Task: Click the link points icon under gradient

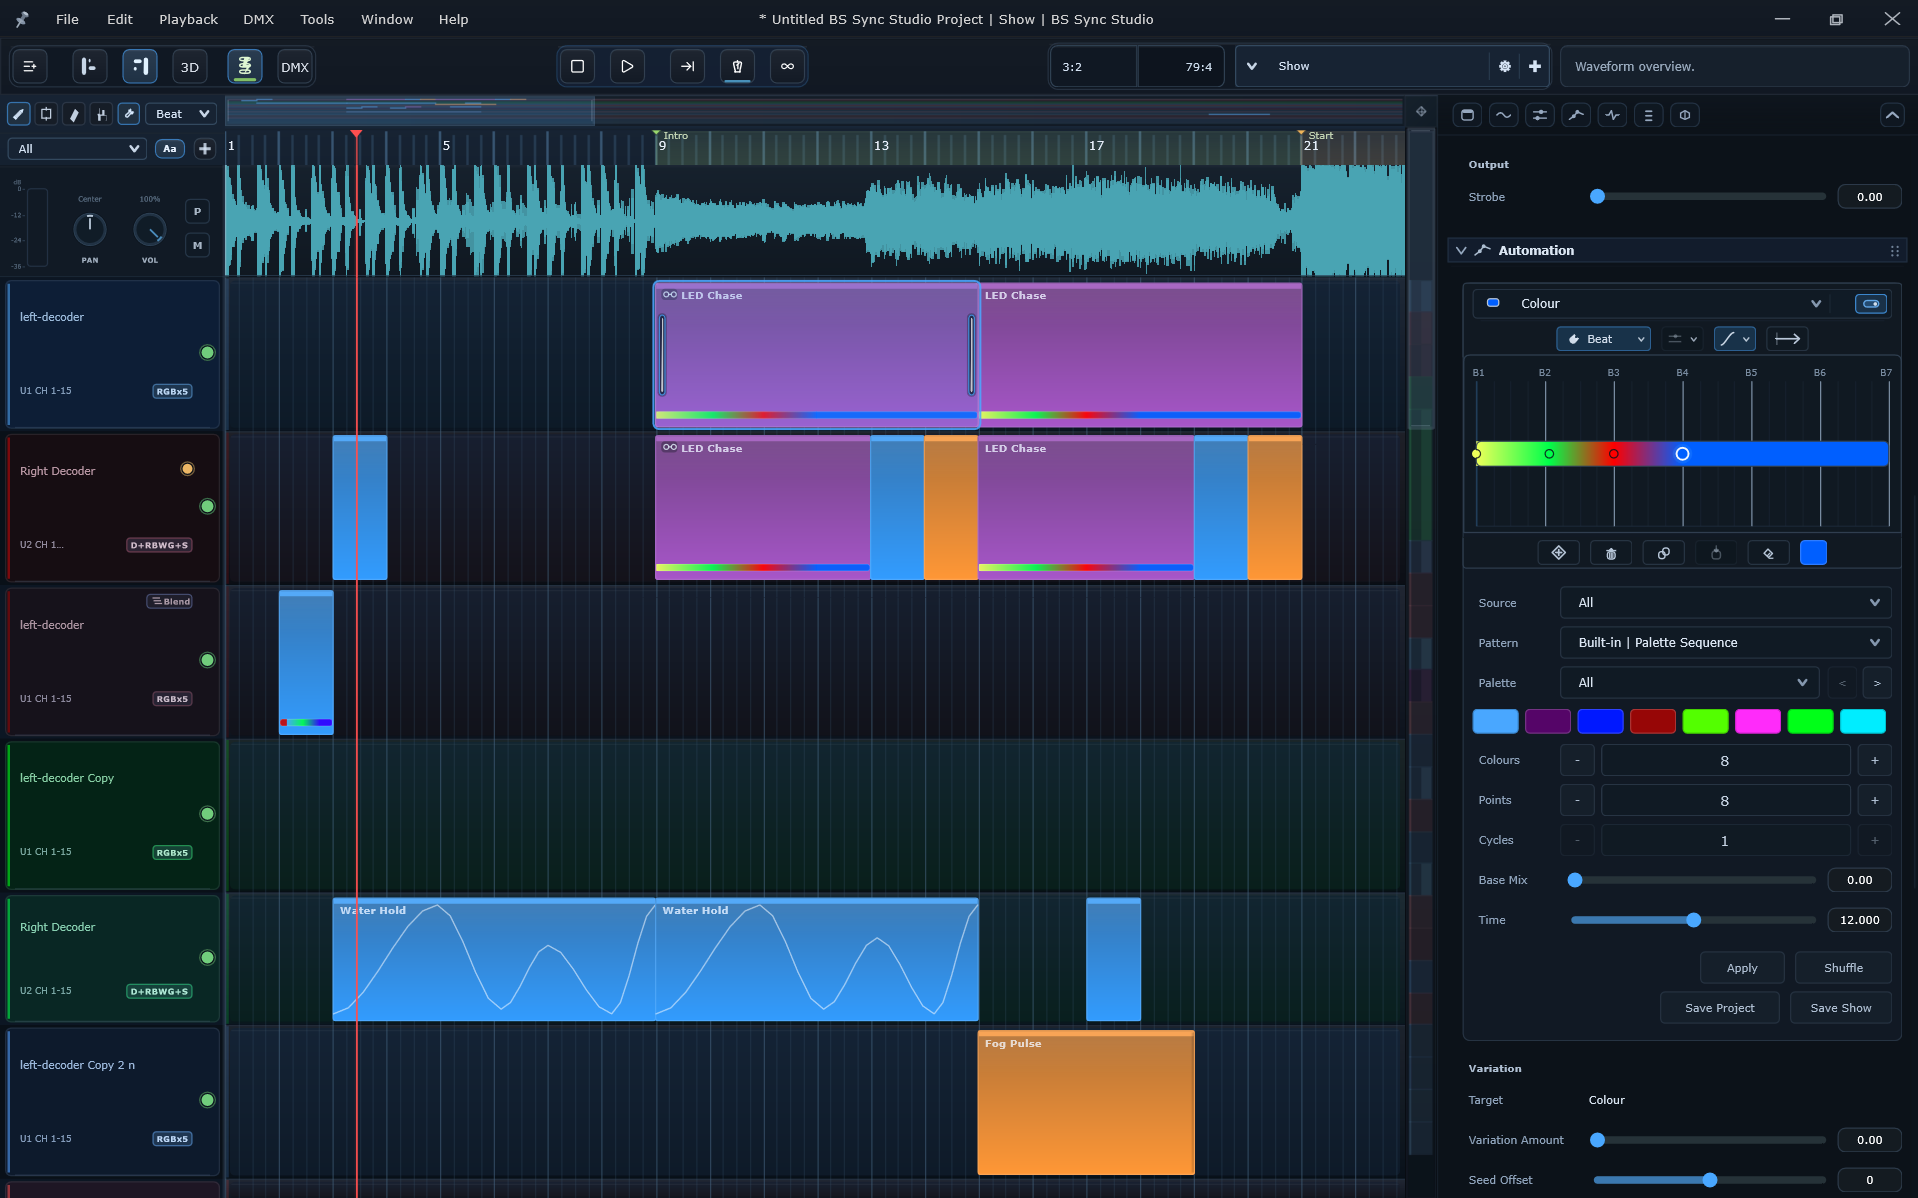Action: pyautogui.click(x=1663, y=553)
